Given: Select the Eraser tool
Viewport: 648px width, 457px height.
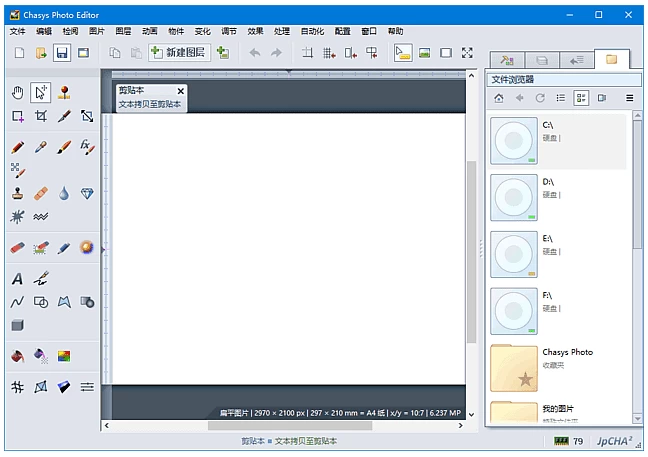Looking at the screenshot, I should [18, 247].
